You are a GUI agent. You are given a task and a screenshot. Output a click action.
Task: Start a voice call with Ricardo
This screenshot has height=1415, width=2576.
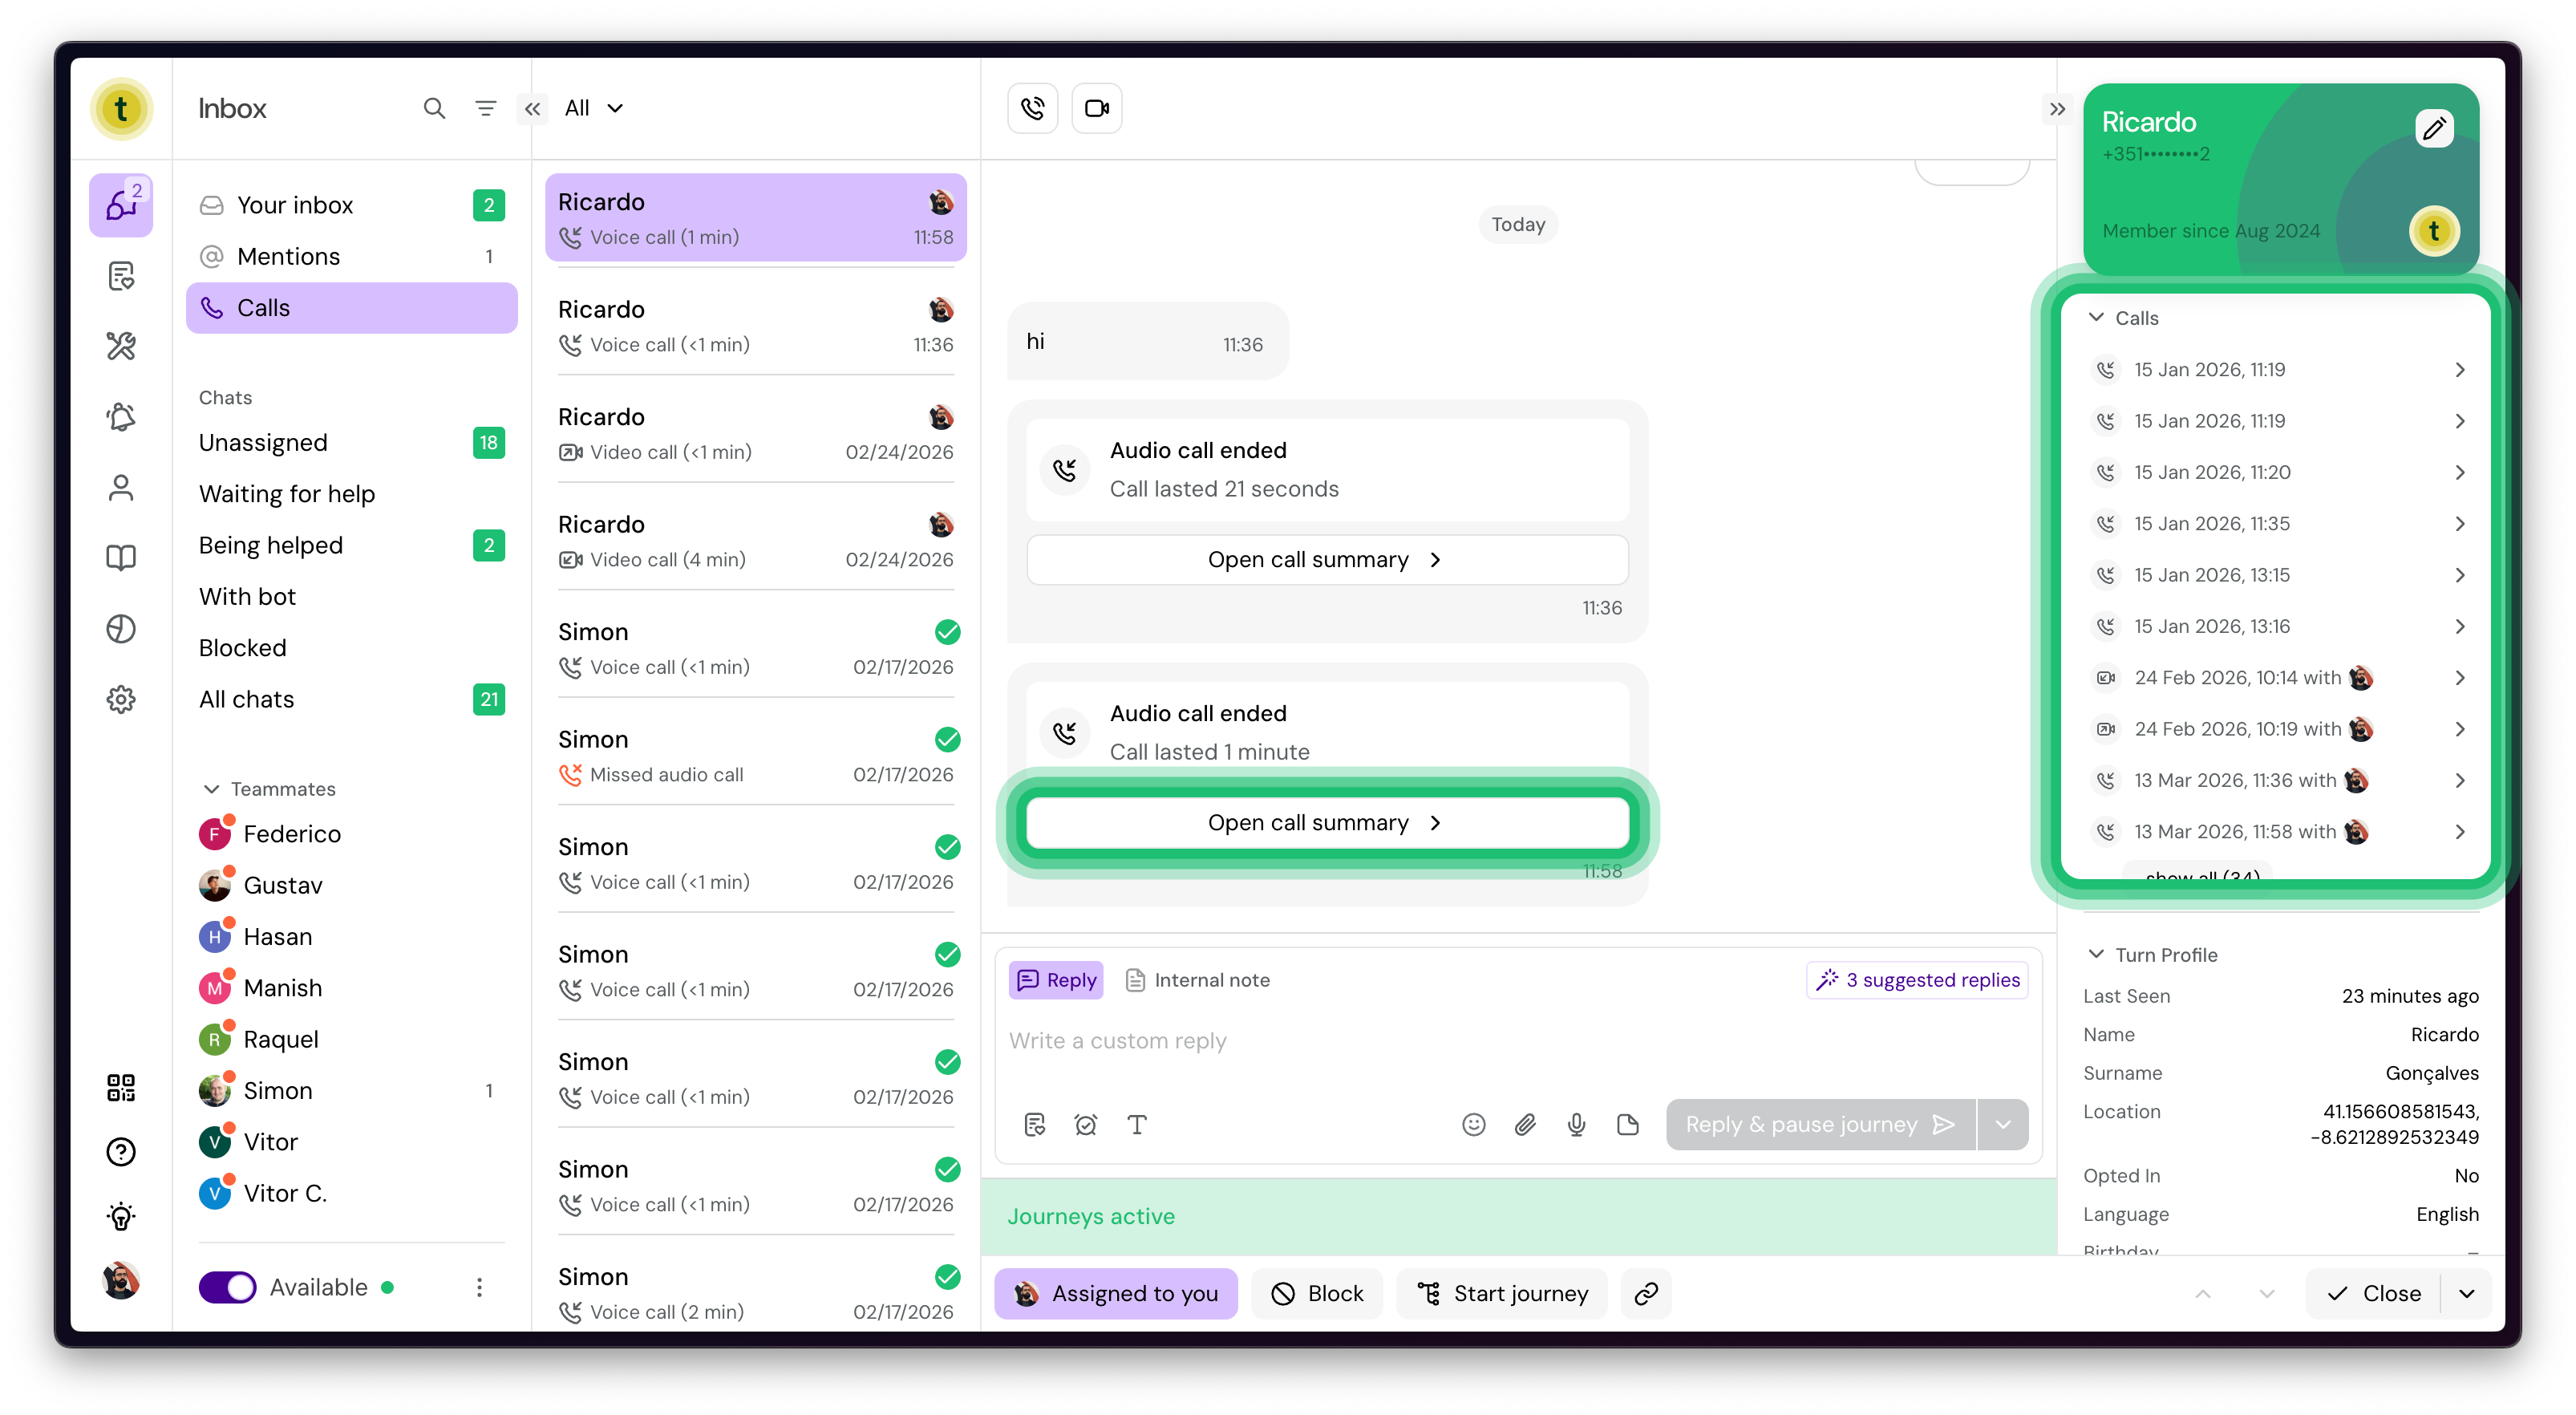coord(1032,108)
